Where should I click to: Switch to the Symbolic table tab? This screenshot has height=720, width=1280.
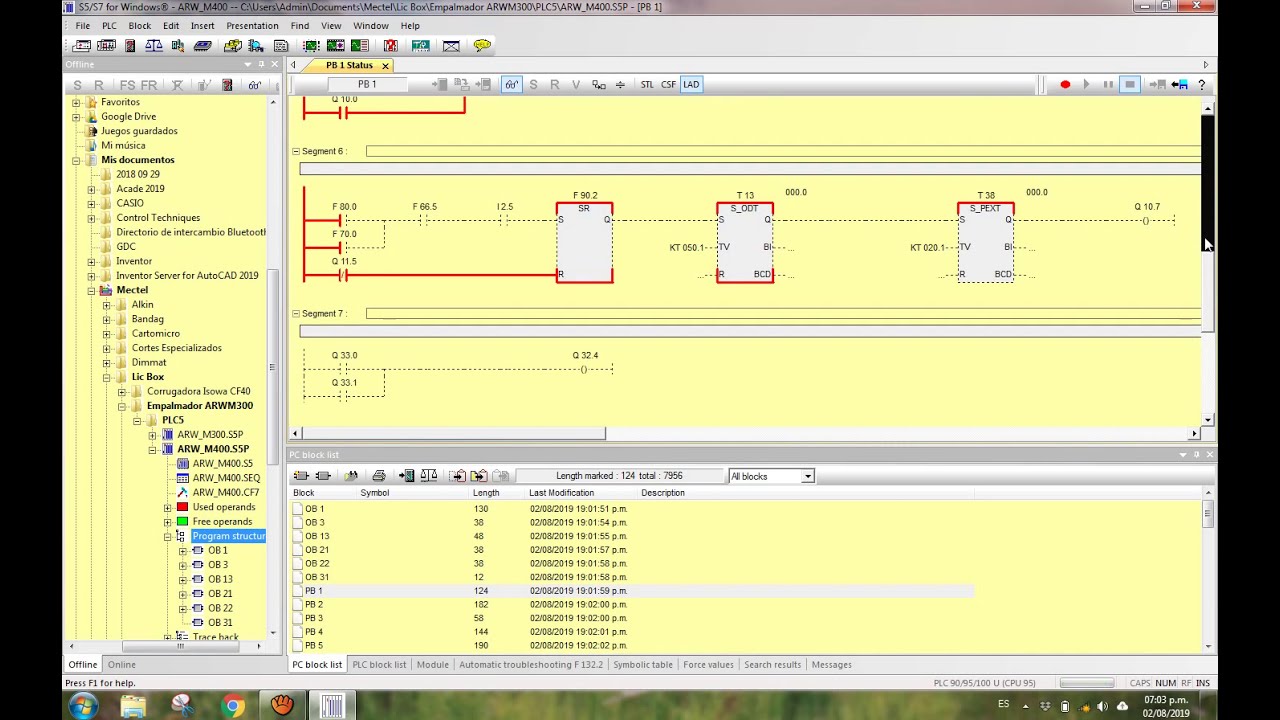pos(642,664)
